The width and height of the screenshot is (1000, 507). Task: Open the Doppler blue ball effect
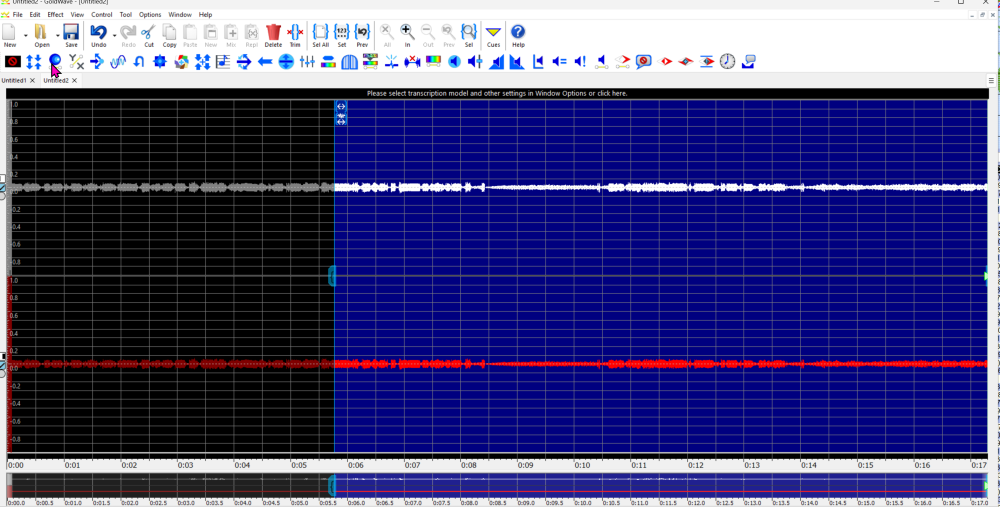click(55, 62)
